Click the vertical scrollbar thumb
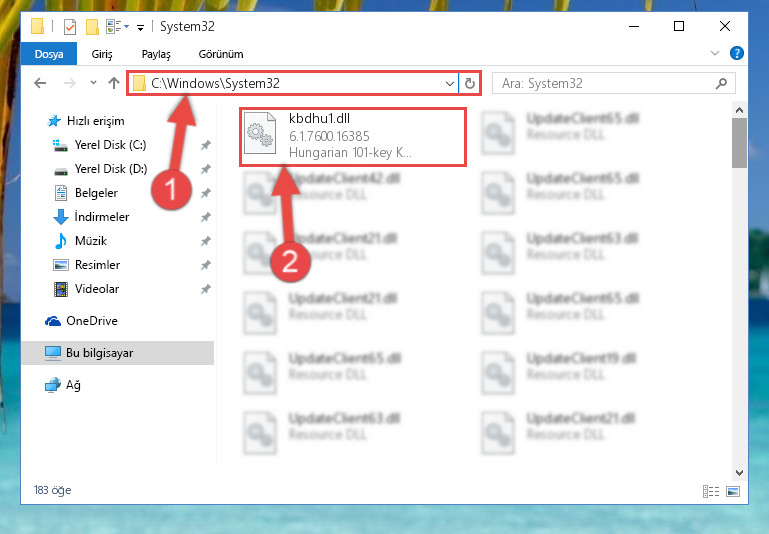This screenshot has width=769, height=534. (740, 143)
